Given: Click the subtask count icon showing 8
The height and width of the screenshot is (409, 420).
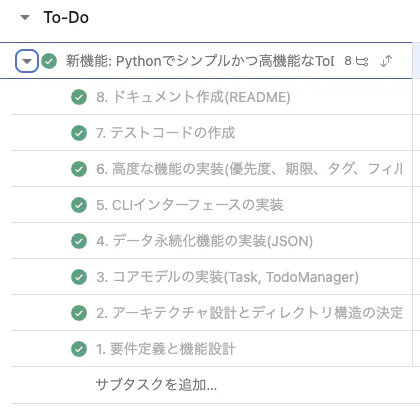Looking at the screenshot, I should point(356,61).
